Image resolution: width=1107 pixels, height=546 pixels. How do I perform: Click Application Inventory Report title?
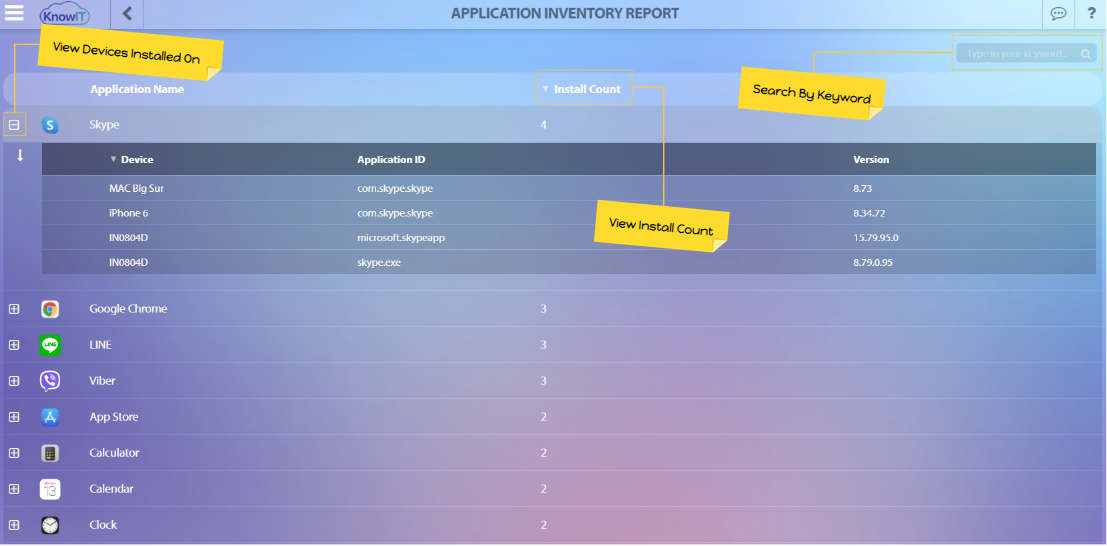point(565,13)
